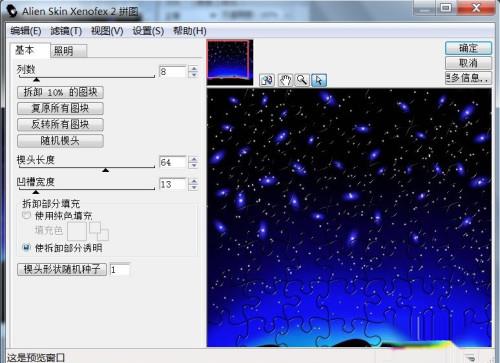500x363 pixels.
Task: Select the magnifier zoom tool
Action: tap(302, 80)
